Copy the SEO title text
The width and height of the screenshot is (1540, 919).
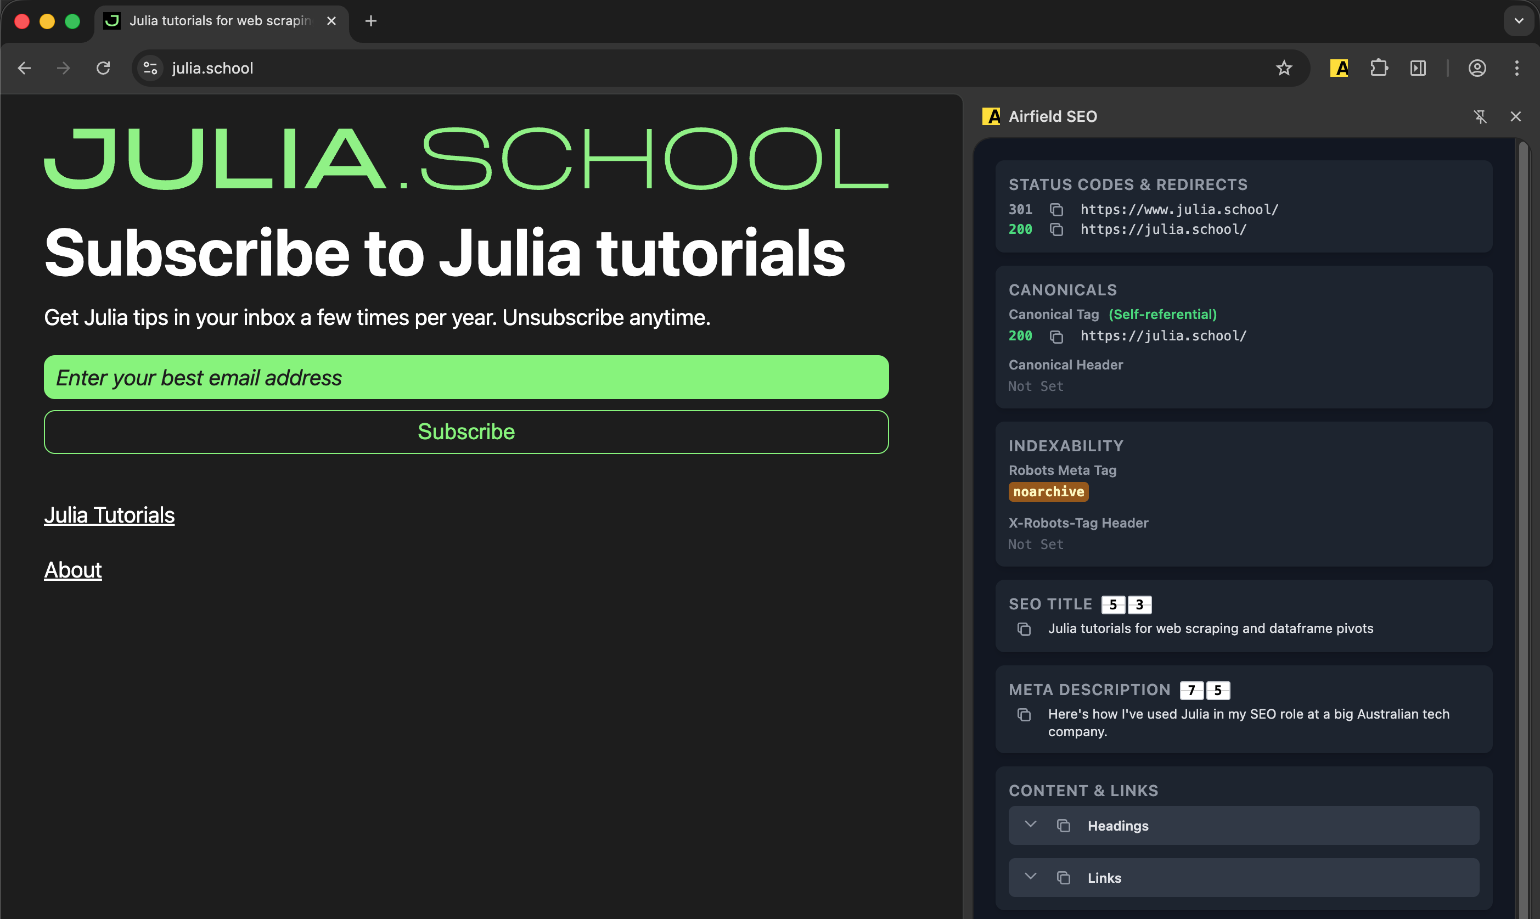point(1024,629)
